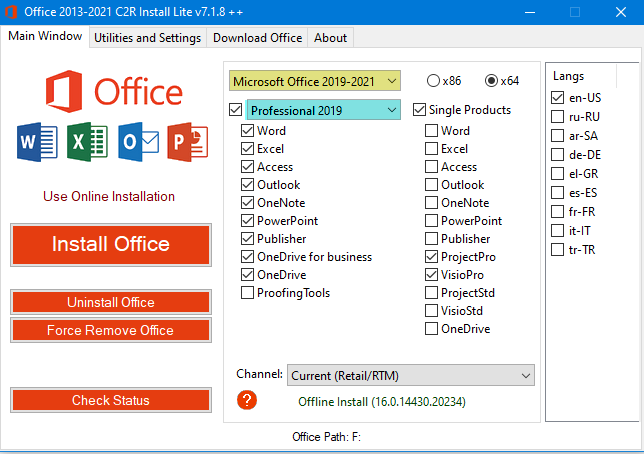
Task: Enable the VisioStd checkbox
Action: (x=431, y=311)
